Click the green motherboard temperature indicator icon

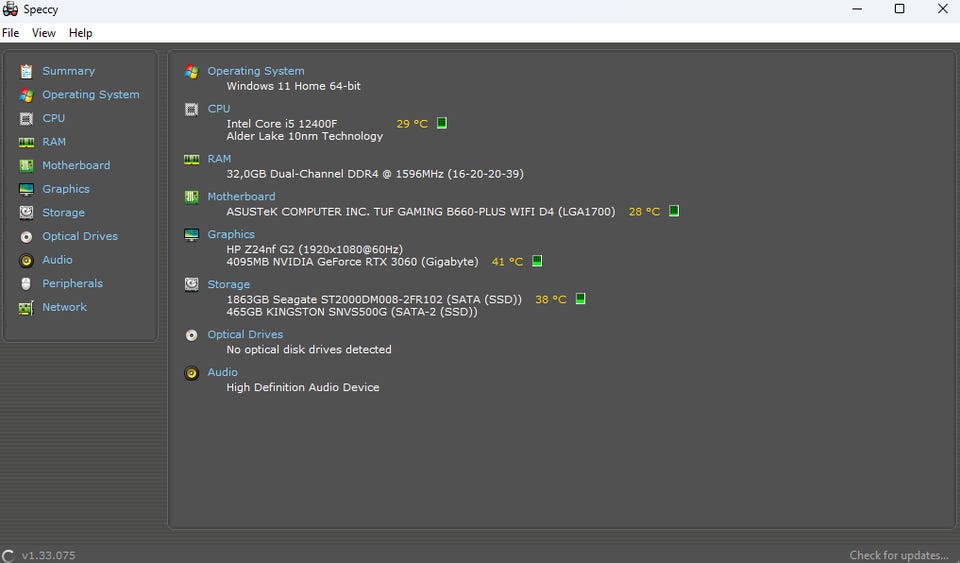coord(673,211)
